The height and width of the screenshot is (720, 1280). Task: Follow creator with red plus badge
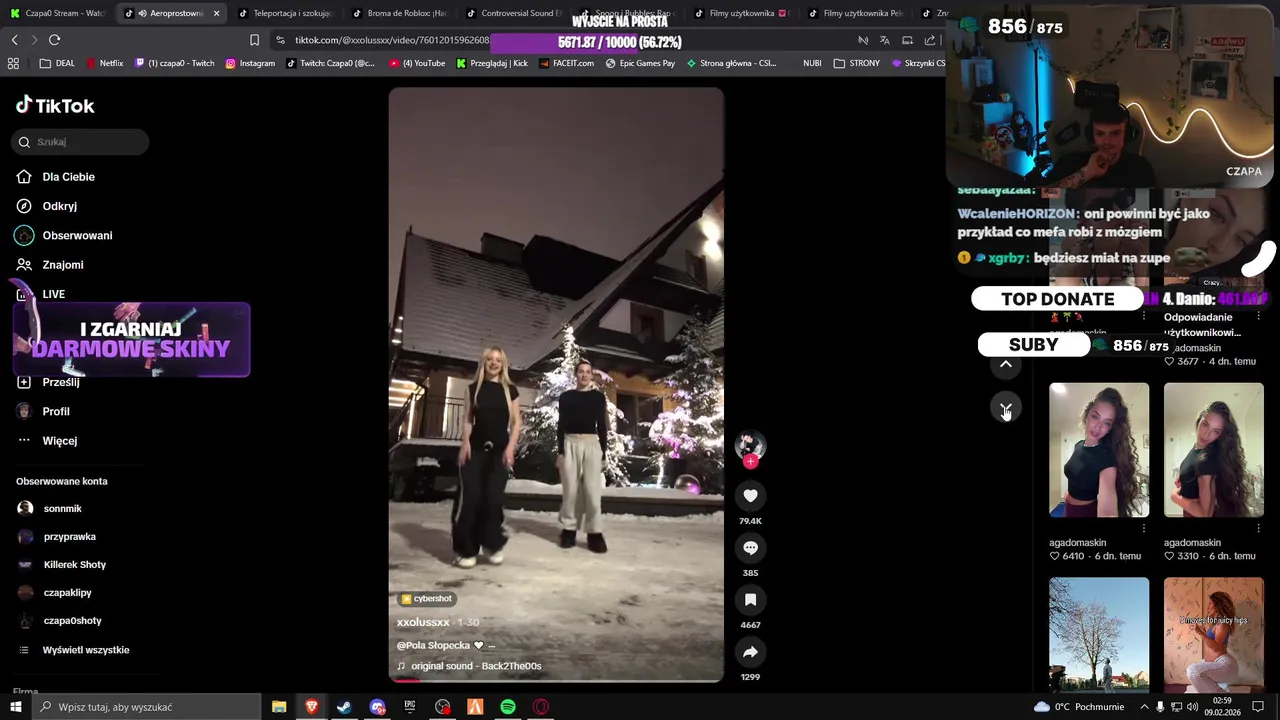coord(750,461)
